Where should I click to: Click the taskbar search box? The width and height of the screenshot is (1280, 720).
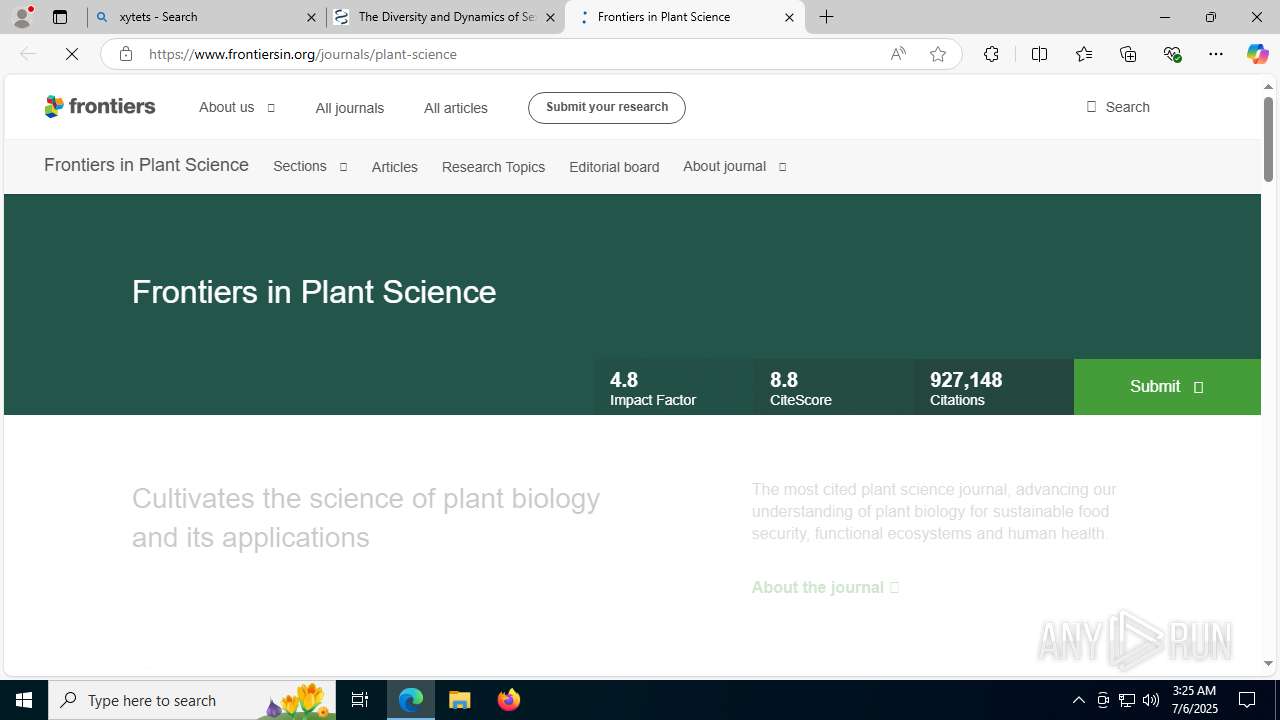(192, 700)
